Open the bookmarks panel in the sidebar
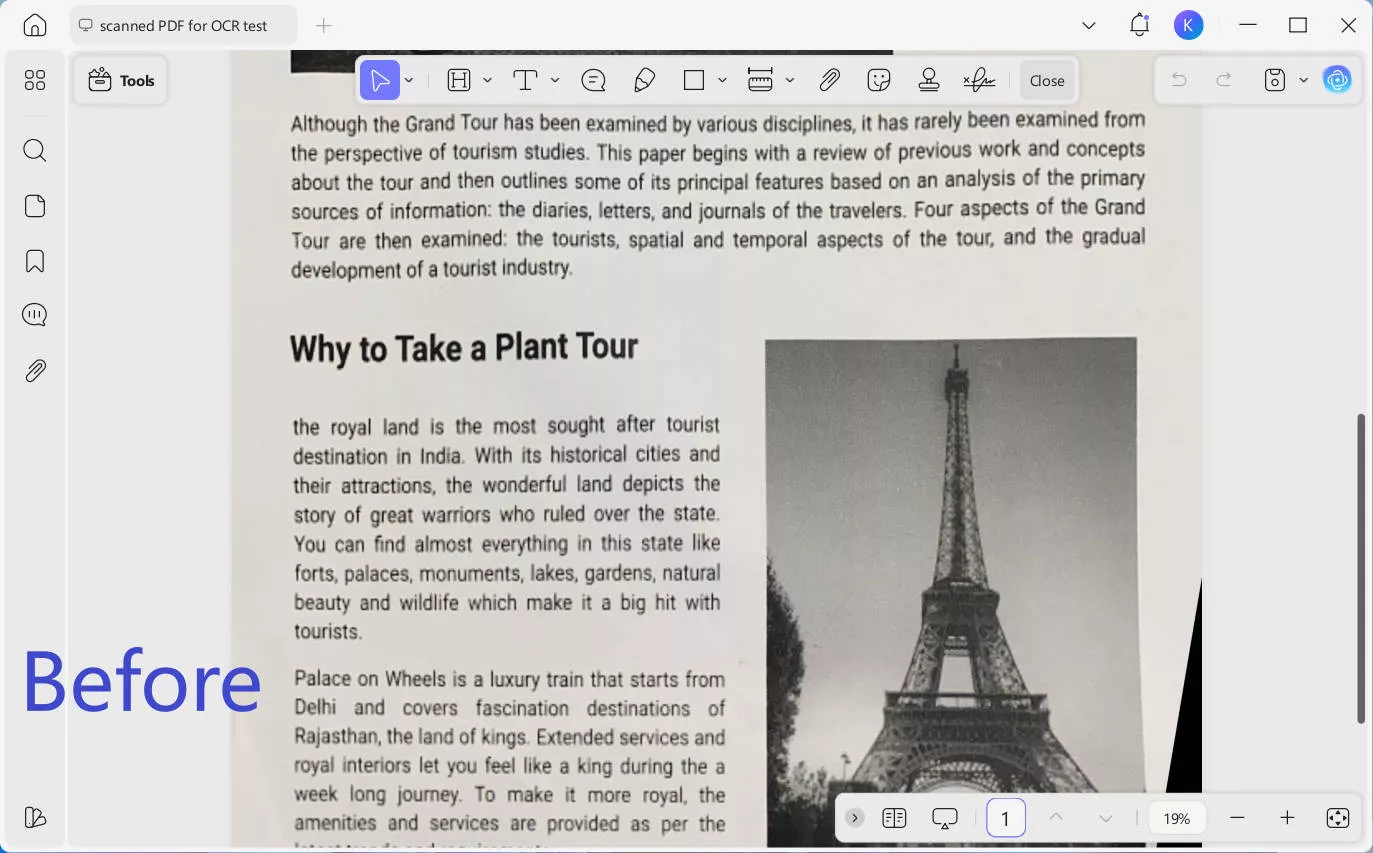The height and width of the screenshot is (853, 1373). pos(35,261)
